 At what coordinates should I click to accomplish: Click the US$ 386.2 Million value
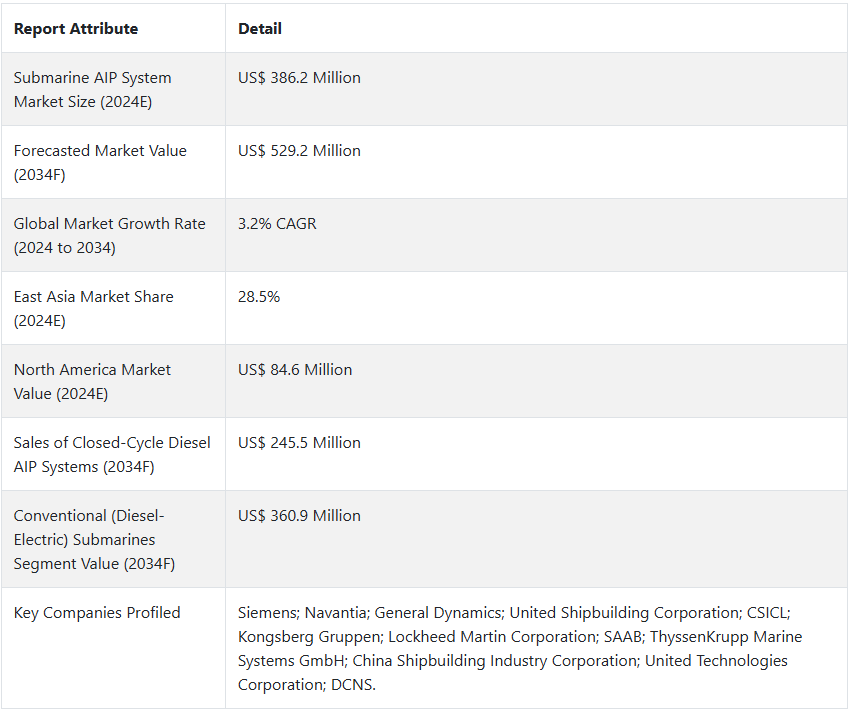pos(299,78)
